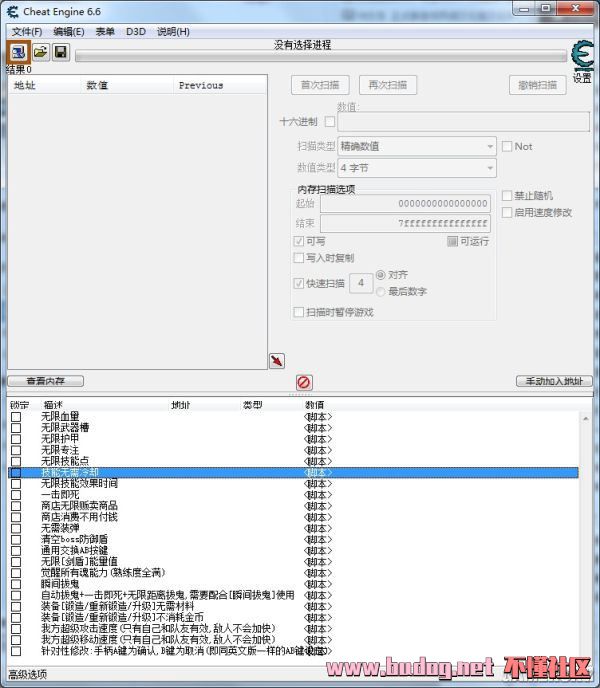Select the 我方超级攻击速度 row
The width and height of the screenshot is (600, 688).
(293, 629)
